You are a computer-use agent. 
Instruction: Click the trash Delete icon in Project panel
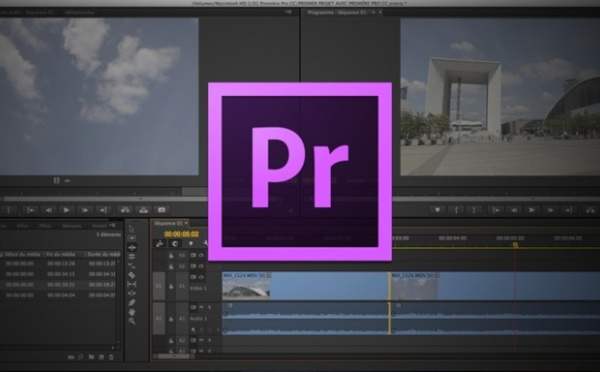pos(111,357)
